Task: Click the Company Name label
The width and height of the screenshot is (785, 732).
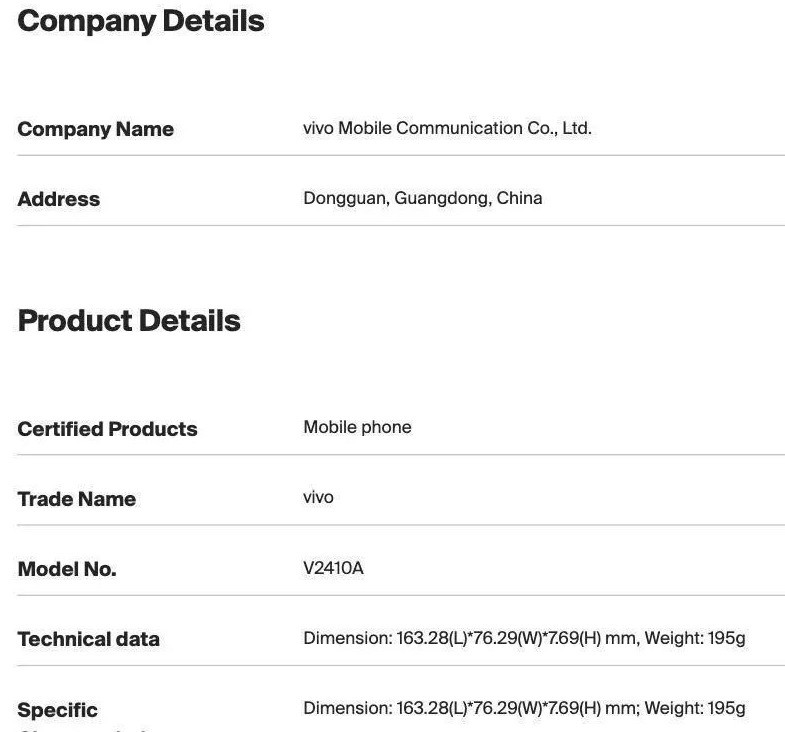Action: (95, 129)
